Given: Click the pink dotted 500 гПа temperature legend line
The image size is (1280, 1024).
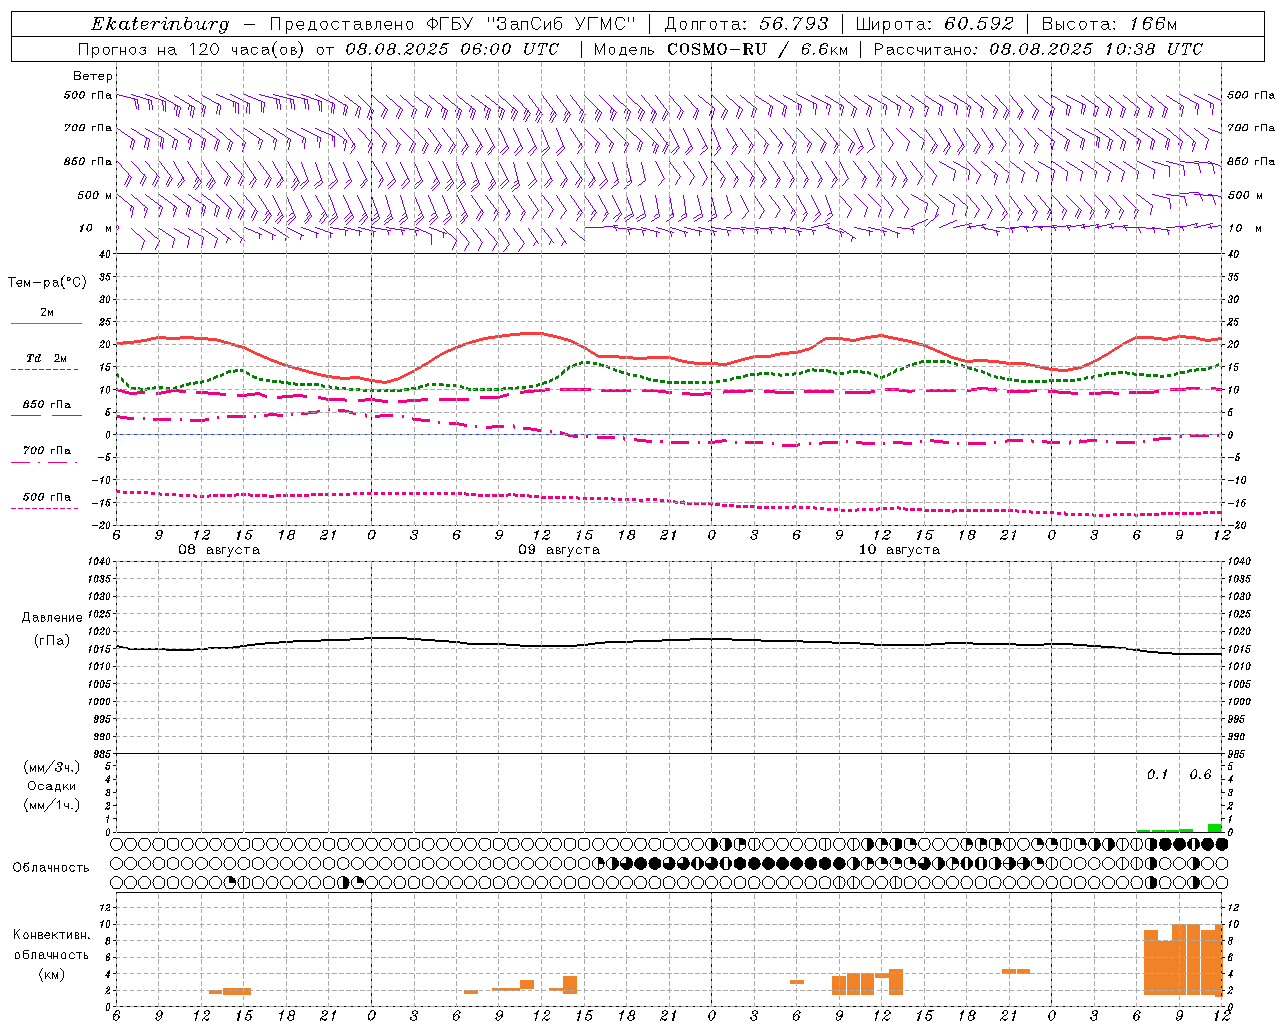Looking at the screenshot, I should tap(44, 508).
